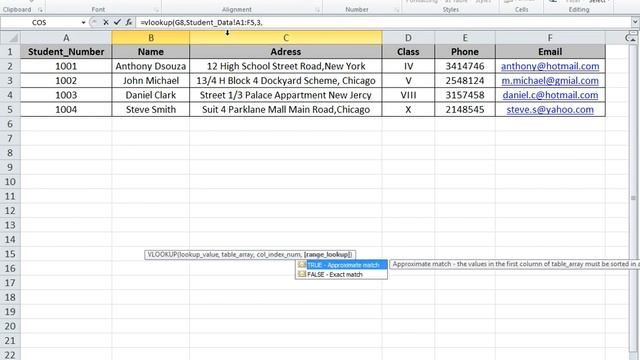Open steve.s@yahoo.com email link
Image resolution: width=640 pixels, height=360 pixels.
click(x=550, y=109)
